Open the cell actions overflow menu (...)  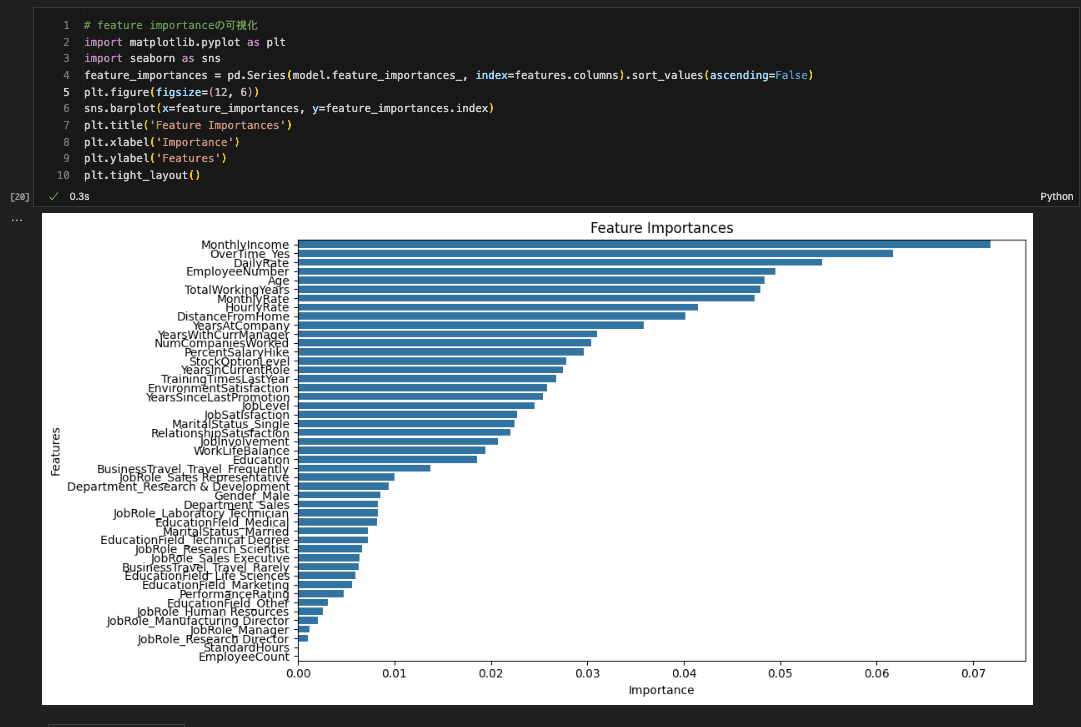point(16,218)
